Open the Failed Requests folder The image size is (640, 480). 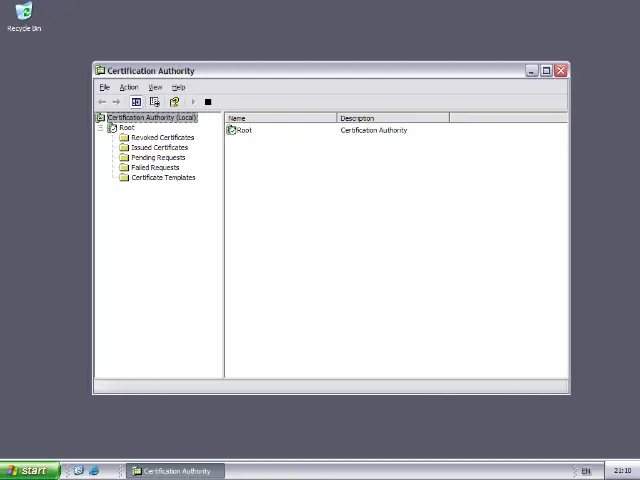(x=155, y=168)
